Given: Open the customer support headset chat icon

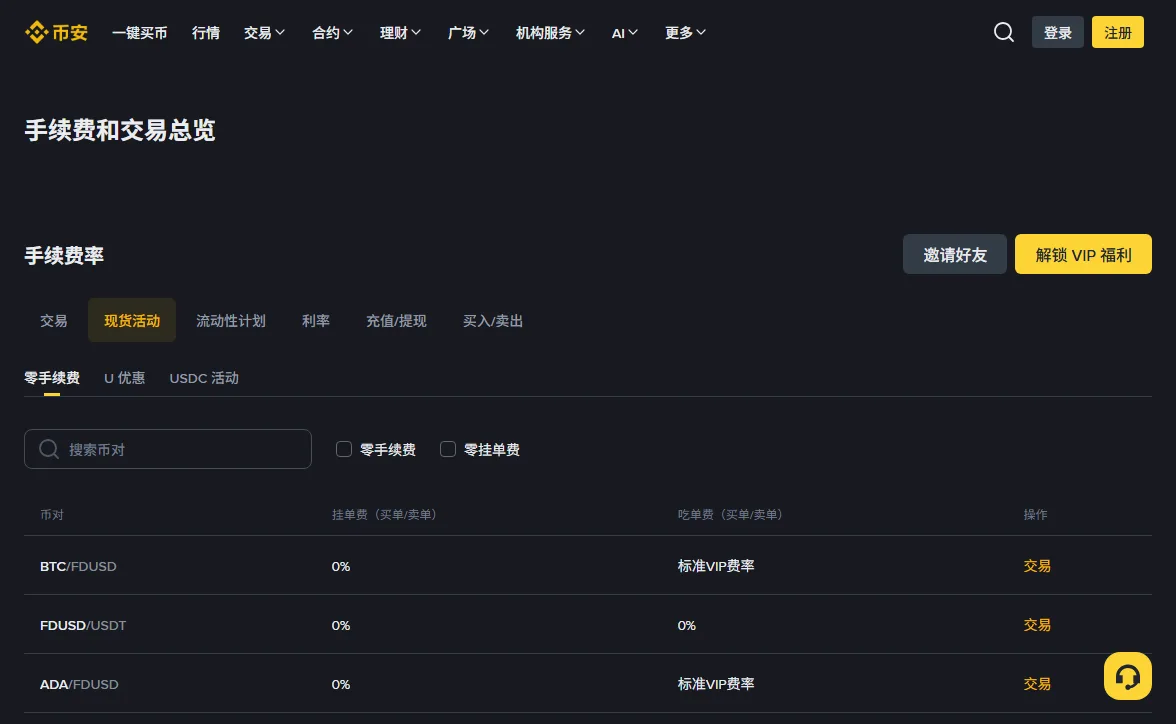Looking at the screenshot, I should pos(1127,676).
